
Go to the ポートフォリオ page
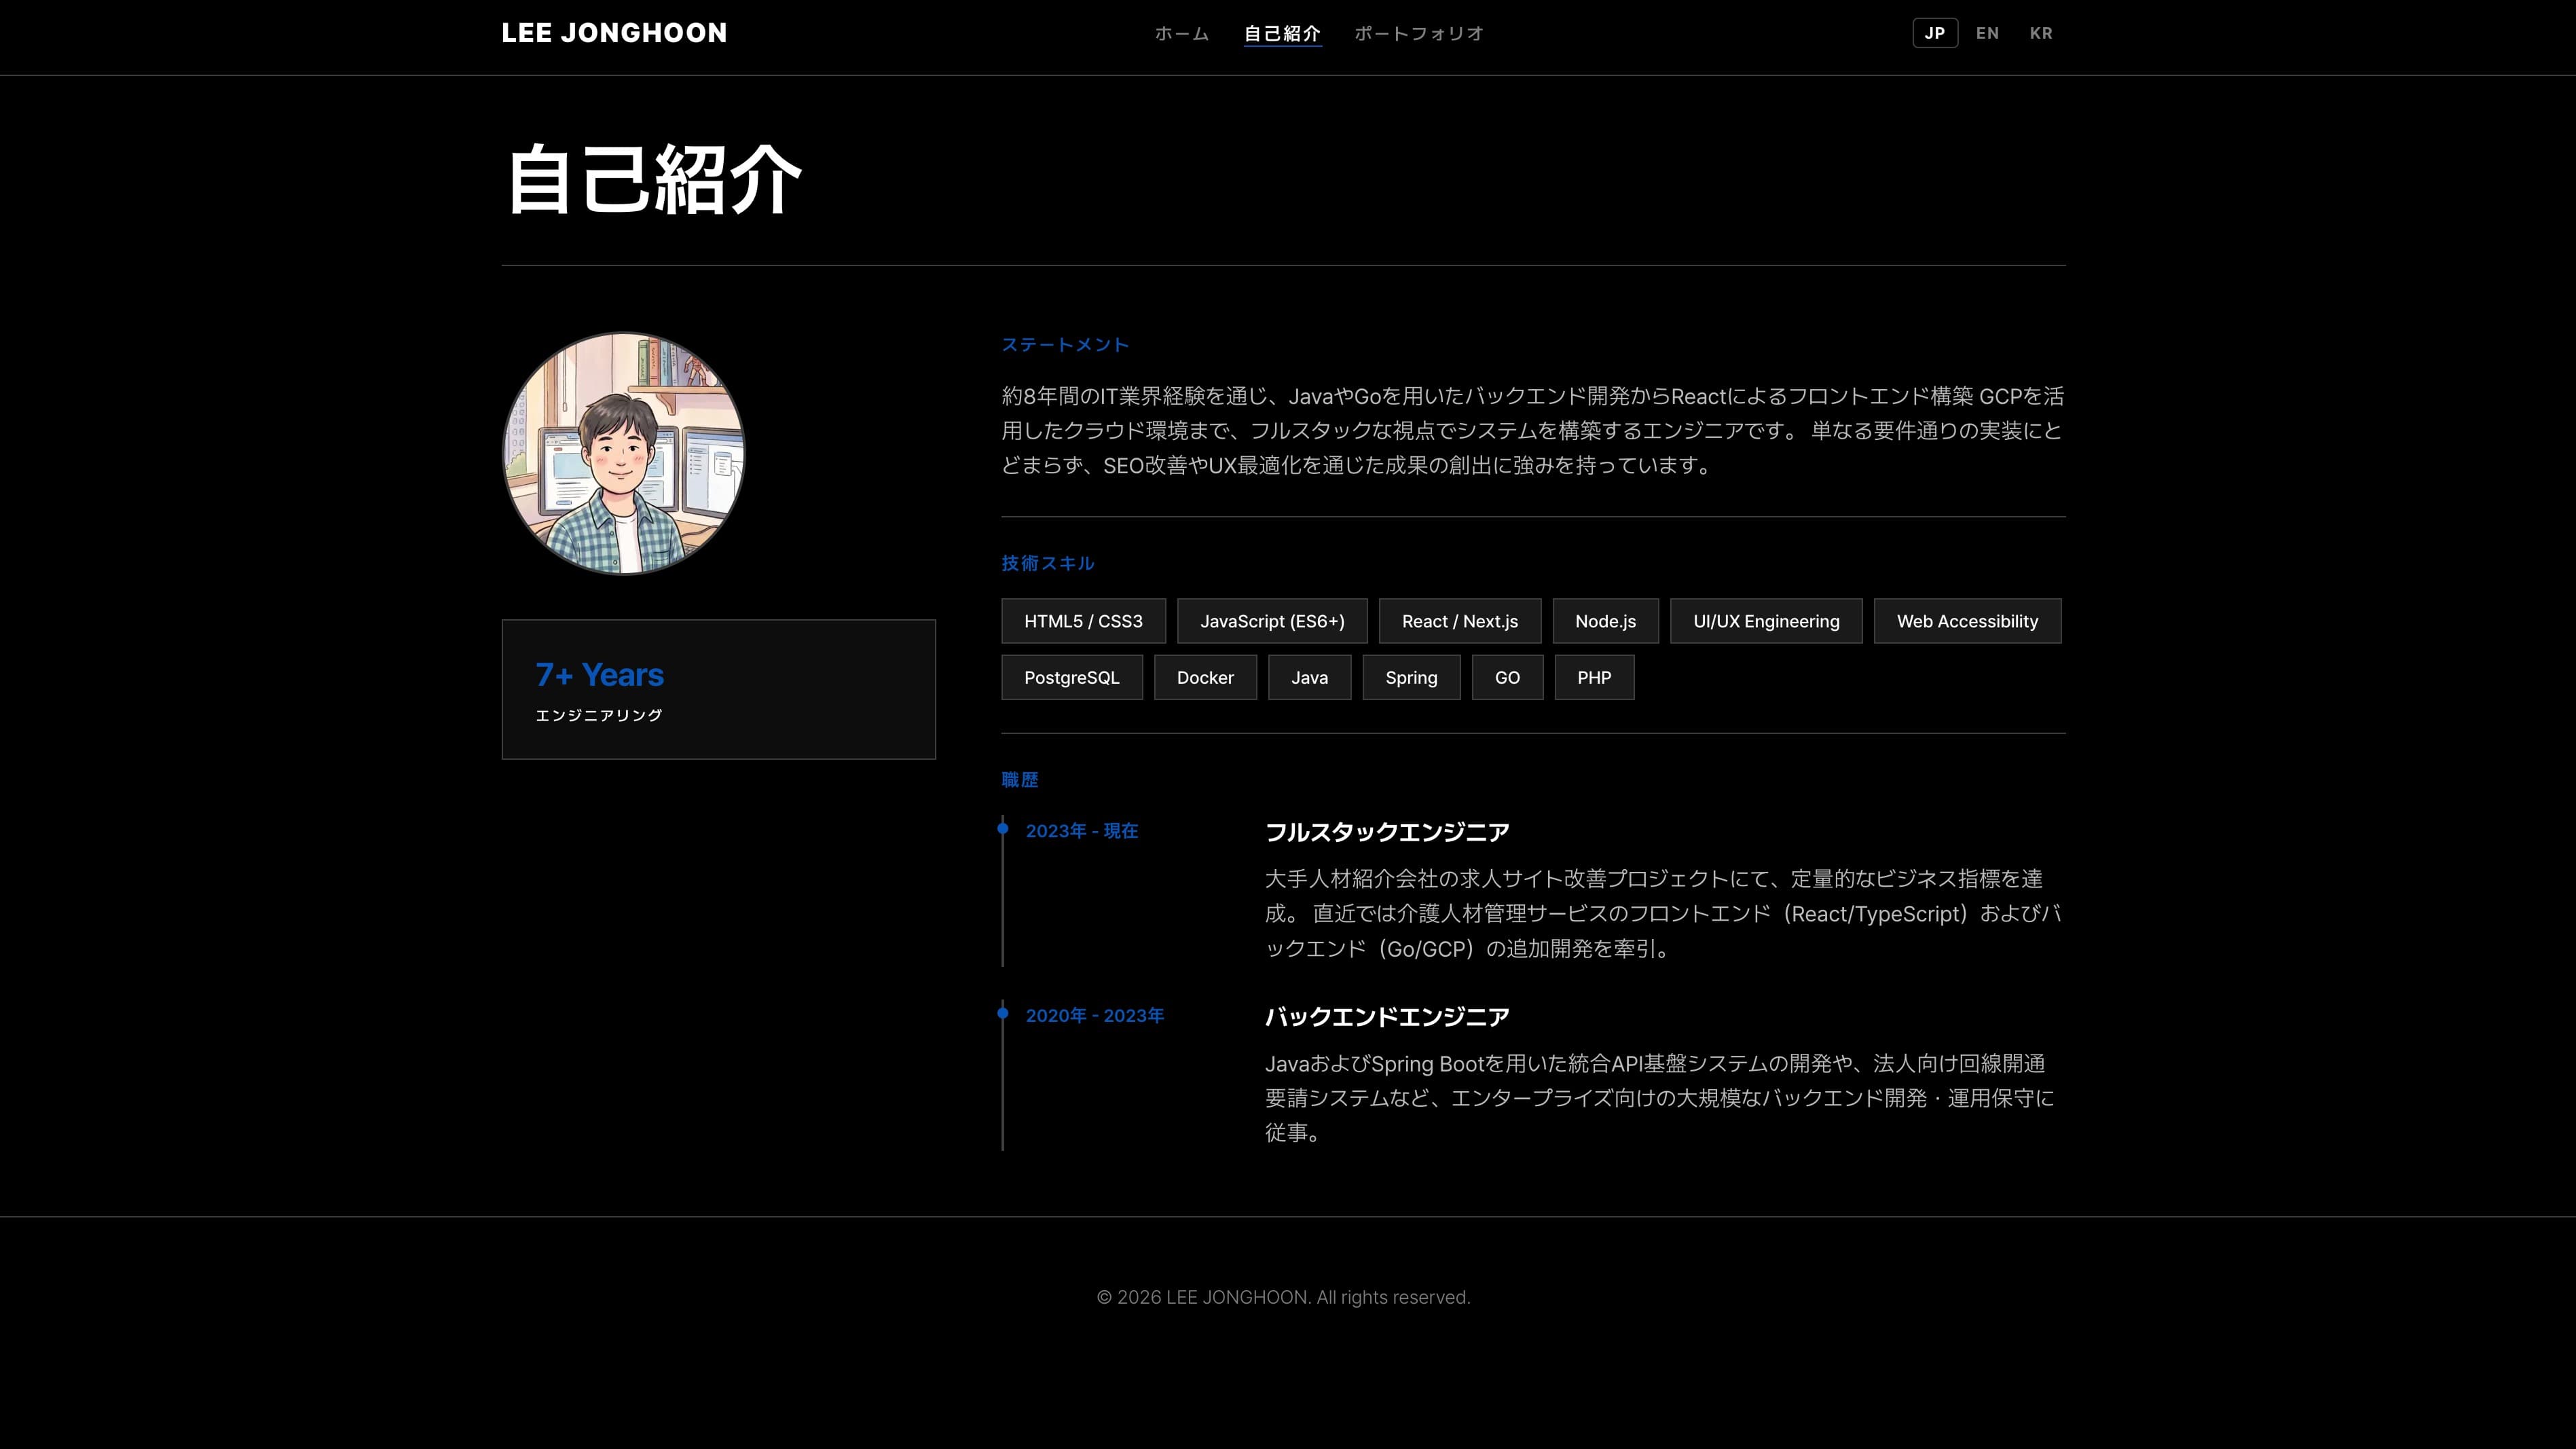tap(1419, 33)
